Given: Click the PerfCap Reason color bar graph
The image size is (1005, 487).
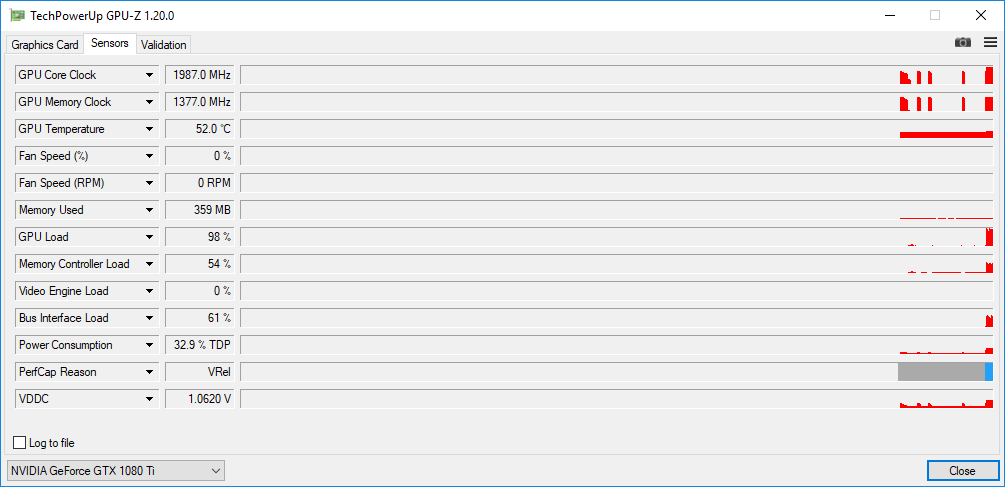Looking at the screenshot, I should (x=944, y=372).
